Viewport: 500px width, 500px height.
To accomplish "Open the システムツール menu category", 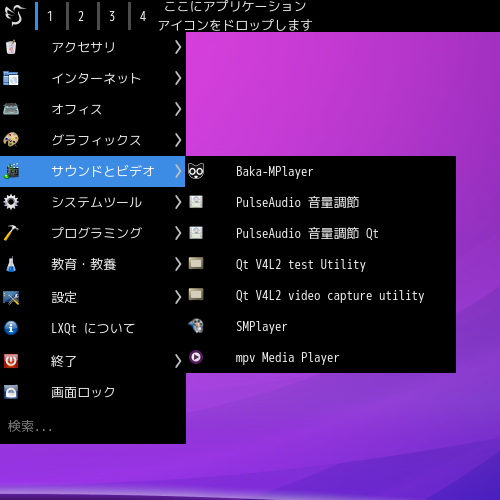I will [x=92, y=202].
